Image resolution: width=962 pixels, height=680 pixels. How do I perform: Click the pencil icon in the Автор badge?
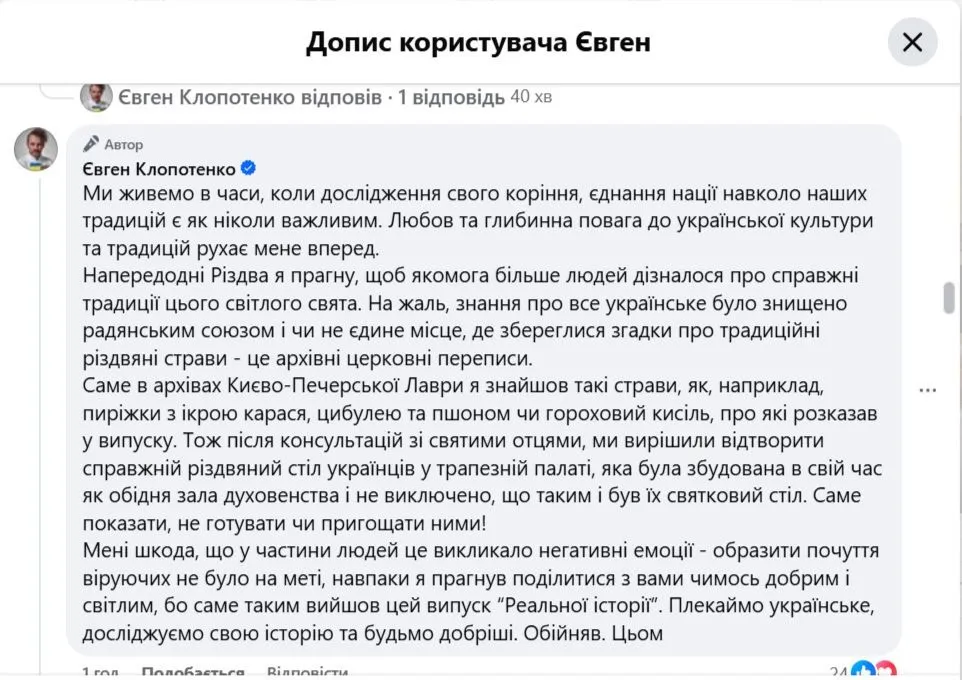[91, 143]
